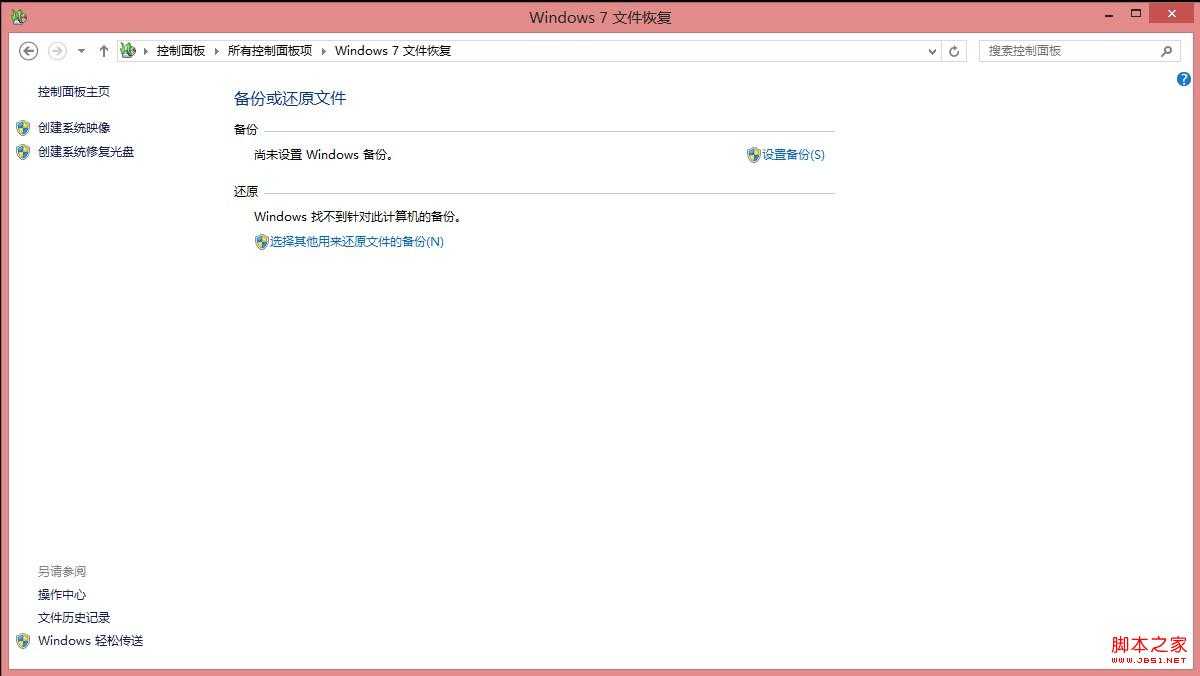Viewport: 1200px width, 676px height.
Task: Click shield icon beside Windows 轻松传送
Action: 23,641
